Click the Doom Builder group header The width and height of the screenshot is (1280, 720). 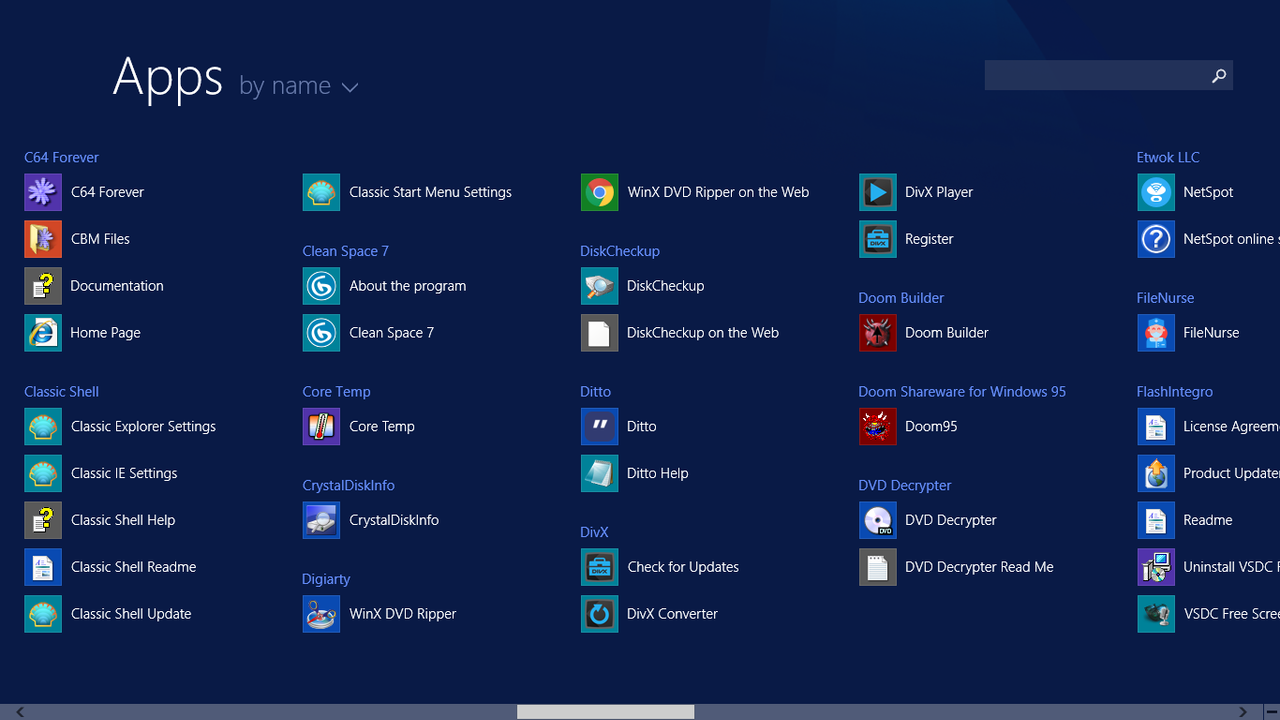pos(901,298)
